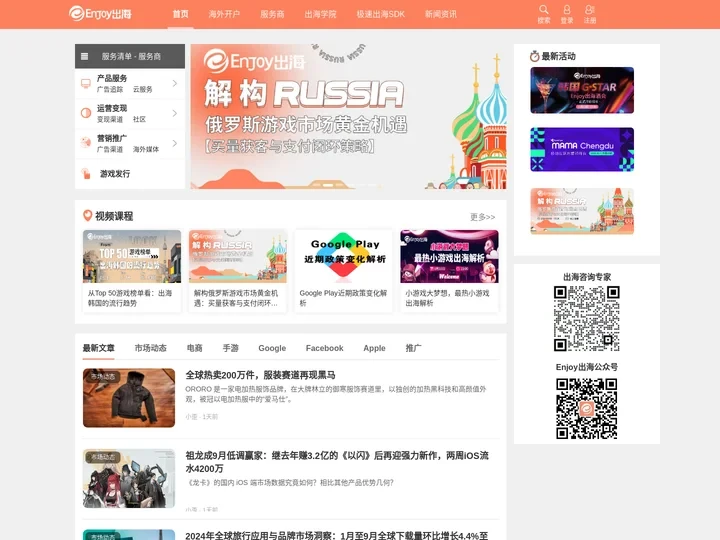Expand the 营销推广 category arrow
This screenshot has height=540, width=720.
coord(175,143)
